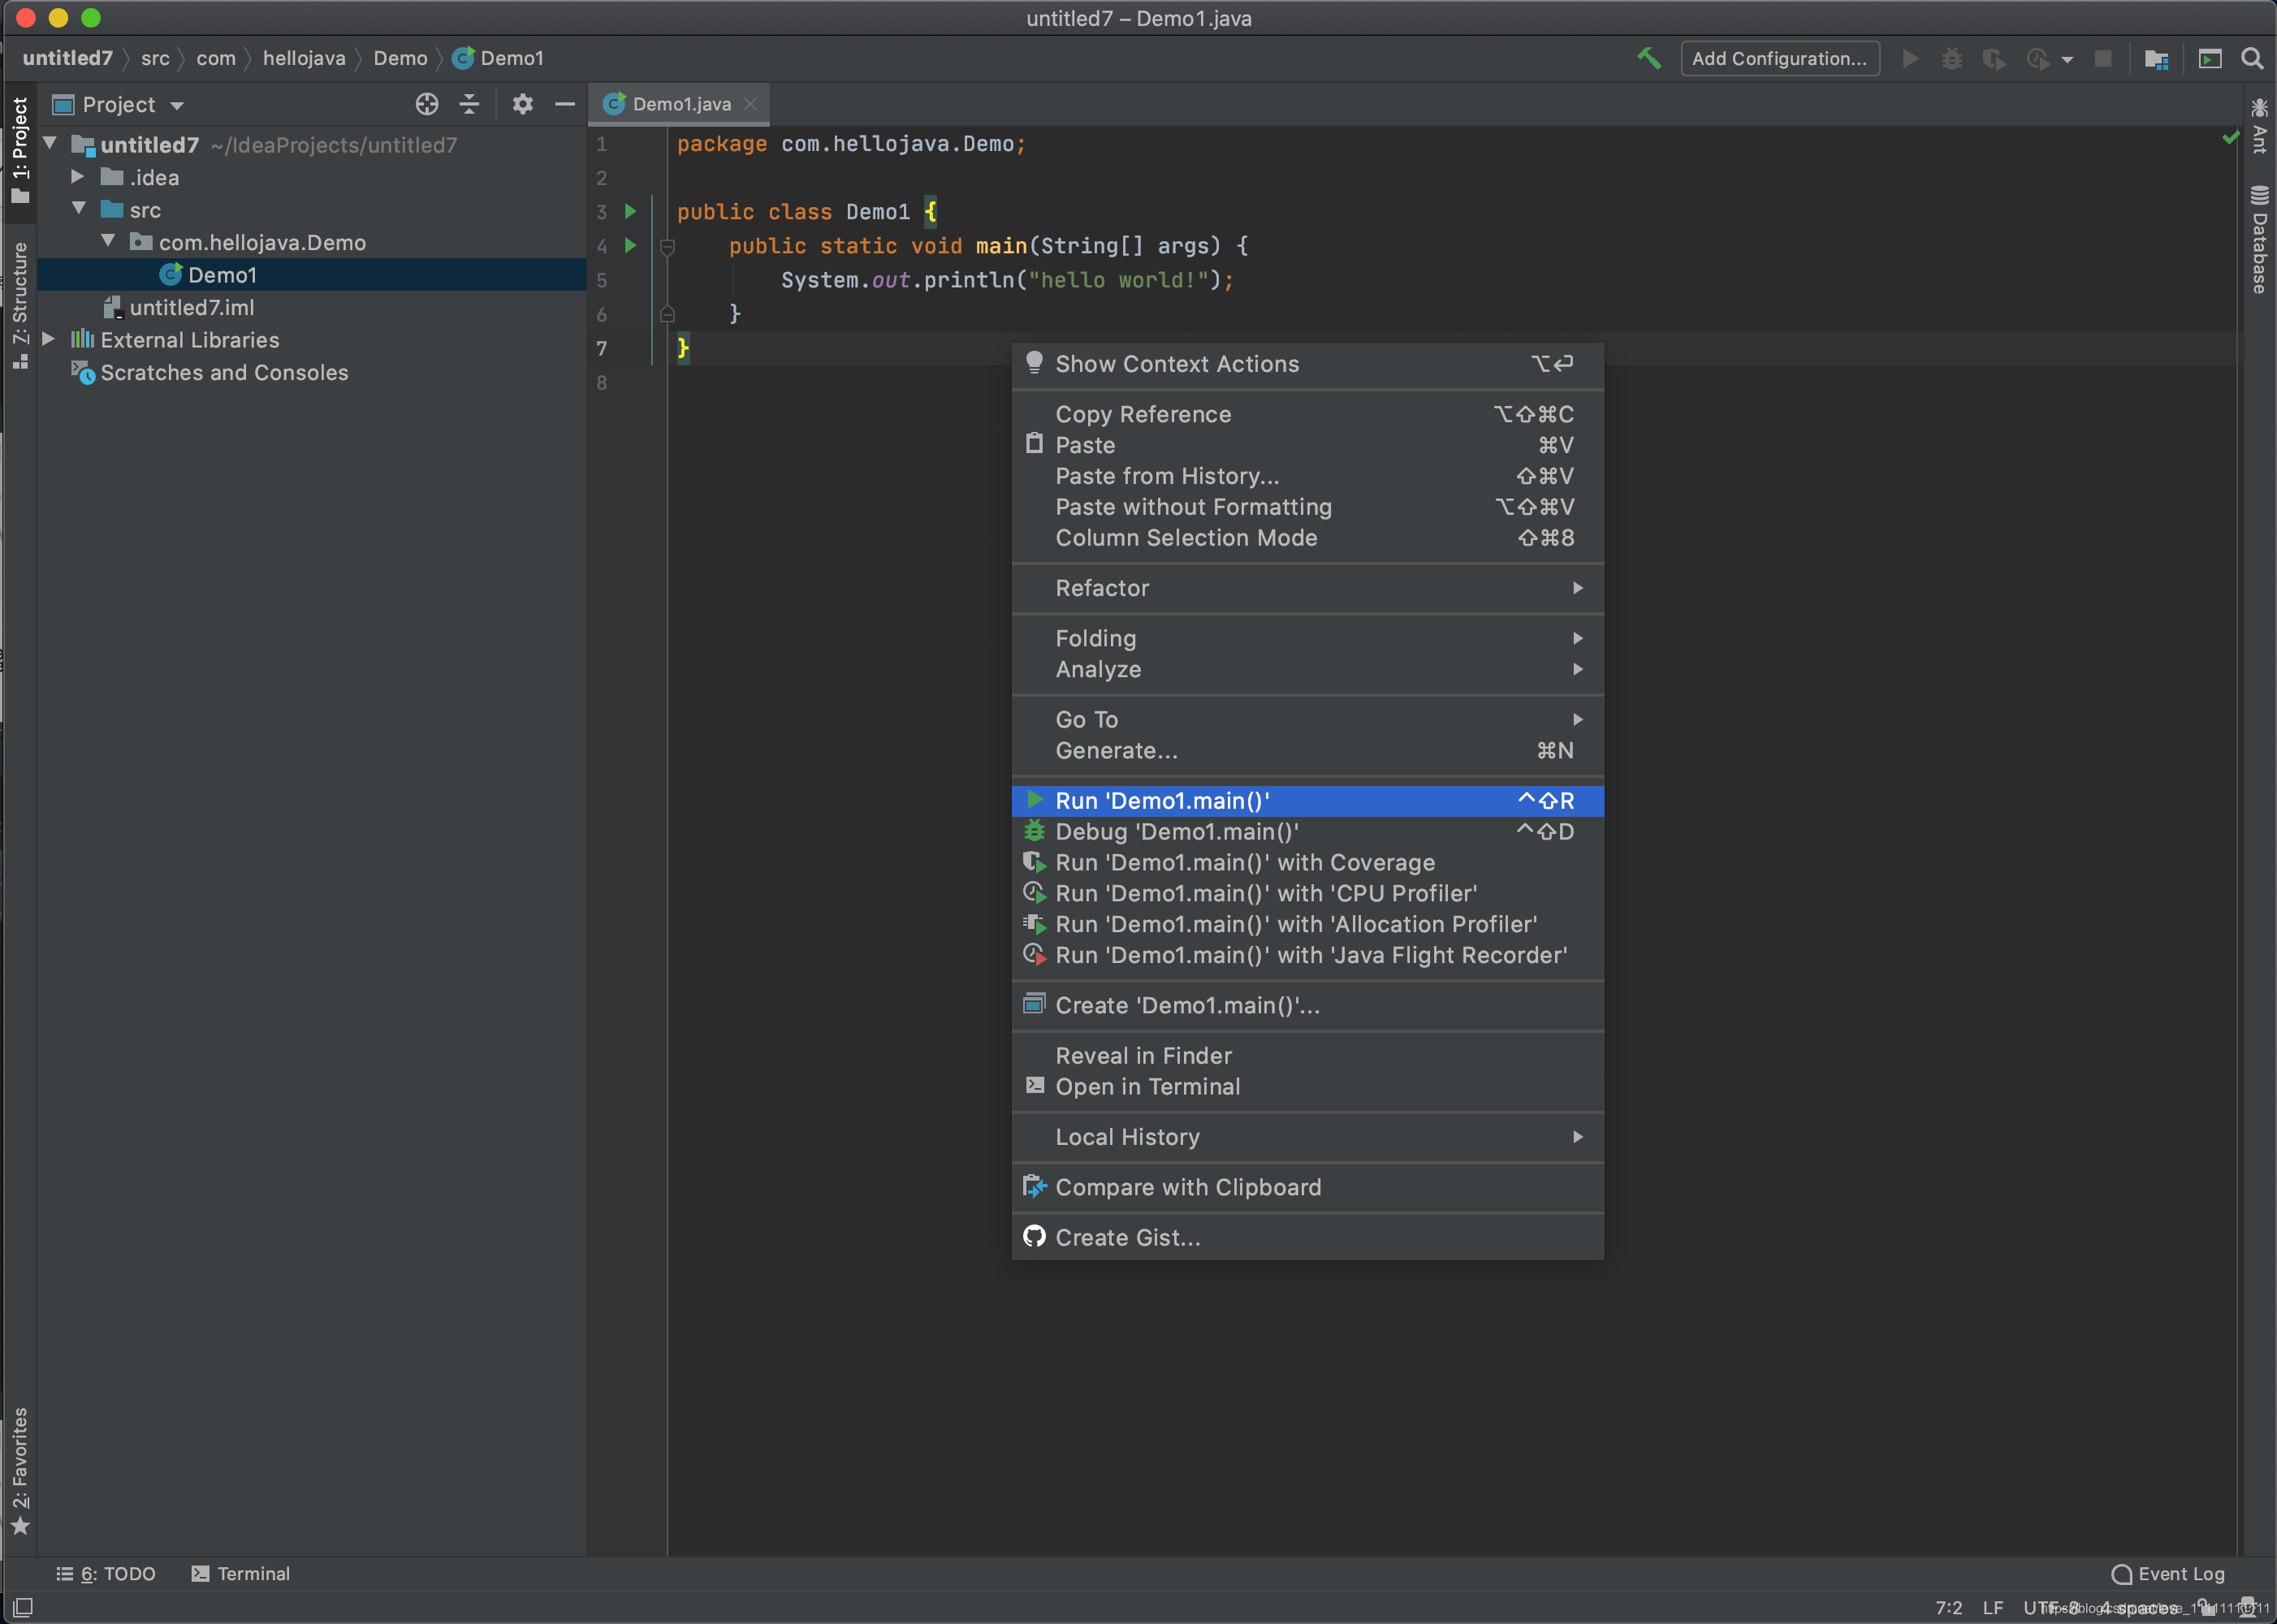
Task: Expand External Libraries node
Action: (x=49, y=339)
